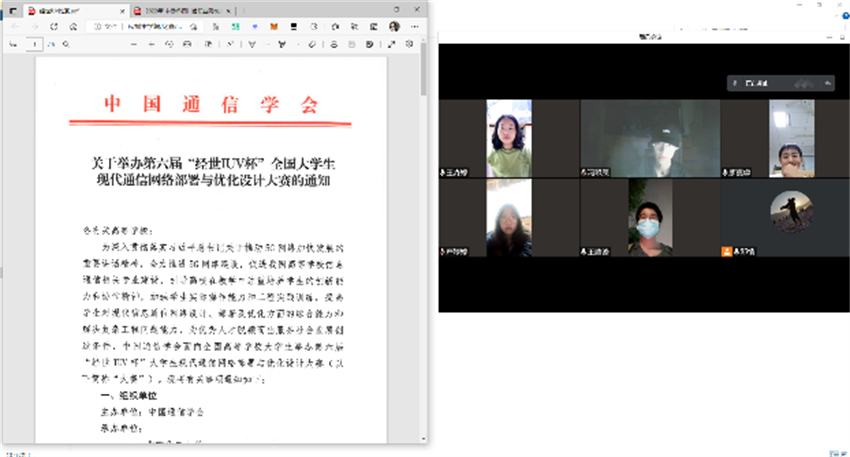
Task: Select tile of participant wearing blue face mask
Action: tap(650, 218)
